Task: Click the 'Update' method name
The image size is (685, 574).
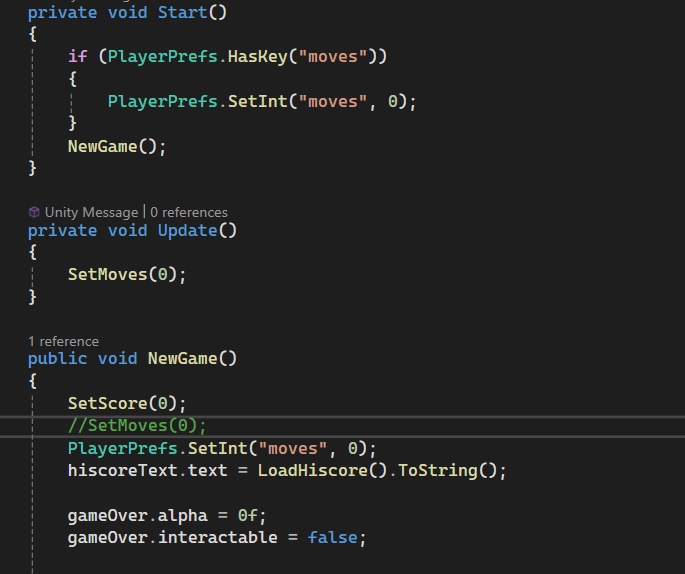Action: click(x=187, y=230)
